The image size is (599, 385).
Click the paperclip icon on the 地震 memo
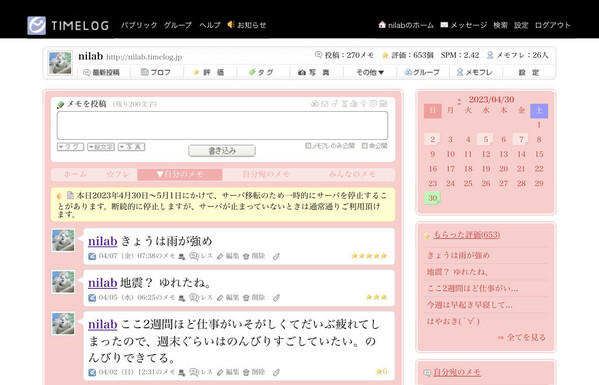point(277,298)
